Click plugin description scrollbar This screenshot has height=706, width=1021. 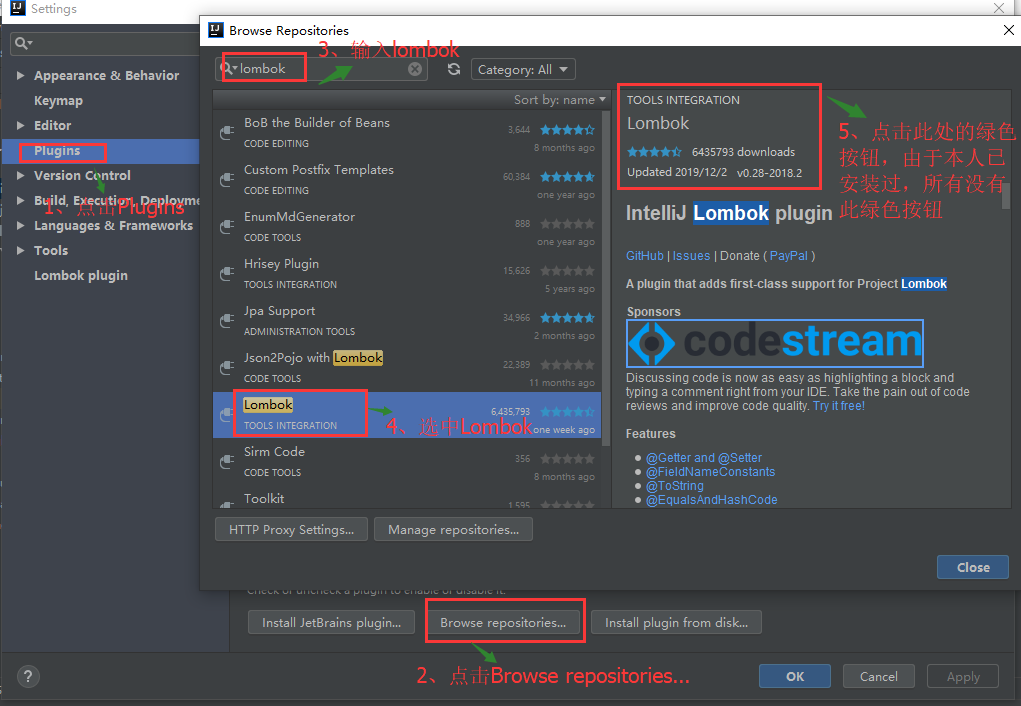point(1006,195)
